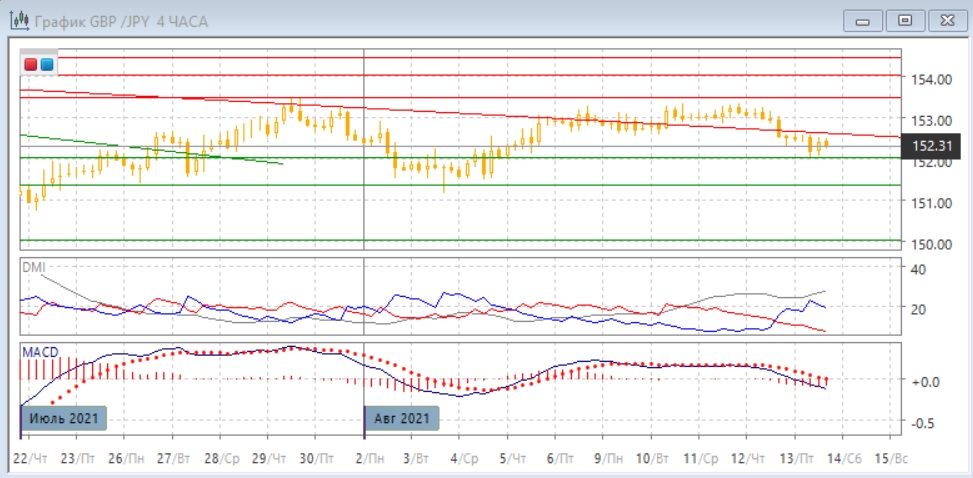
Task: Close the GBP/JPY chart window
Action: [946, 20]
